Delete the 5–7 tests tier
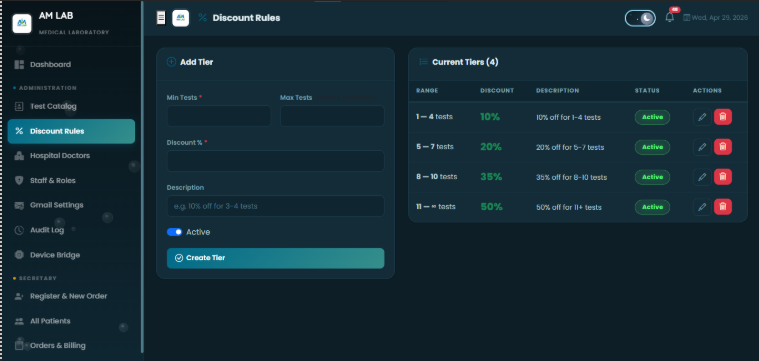The image size is (759, 361). [723, 147]
